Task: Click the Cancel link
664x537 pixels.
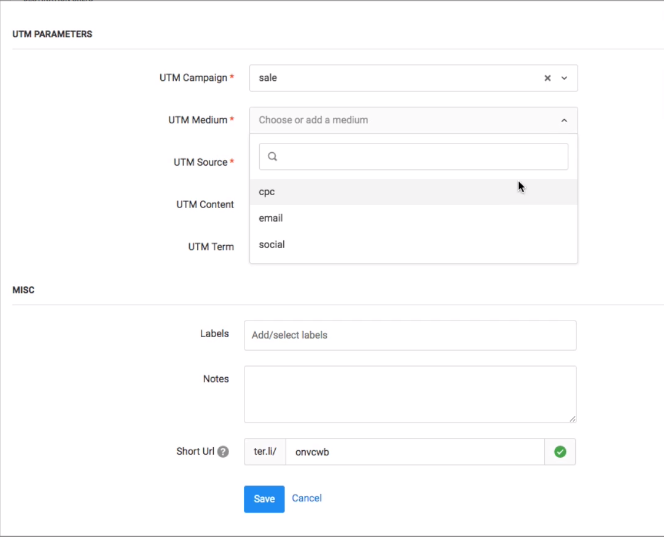Action: point(306,498)
